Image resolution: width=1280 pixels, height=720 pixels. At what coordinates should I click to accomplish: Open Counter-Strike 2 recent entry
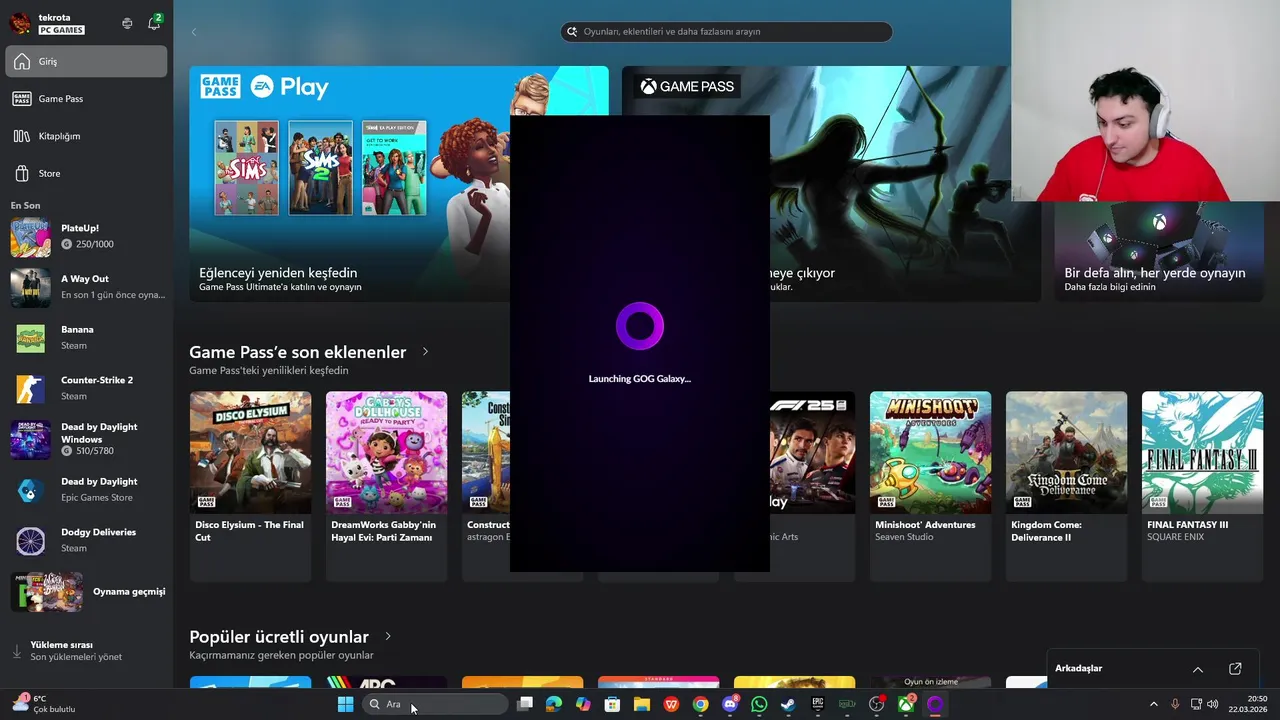86,388
